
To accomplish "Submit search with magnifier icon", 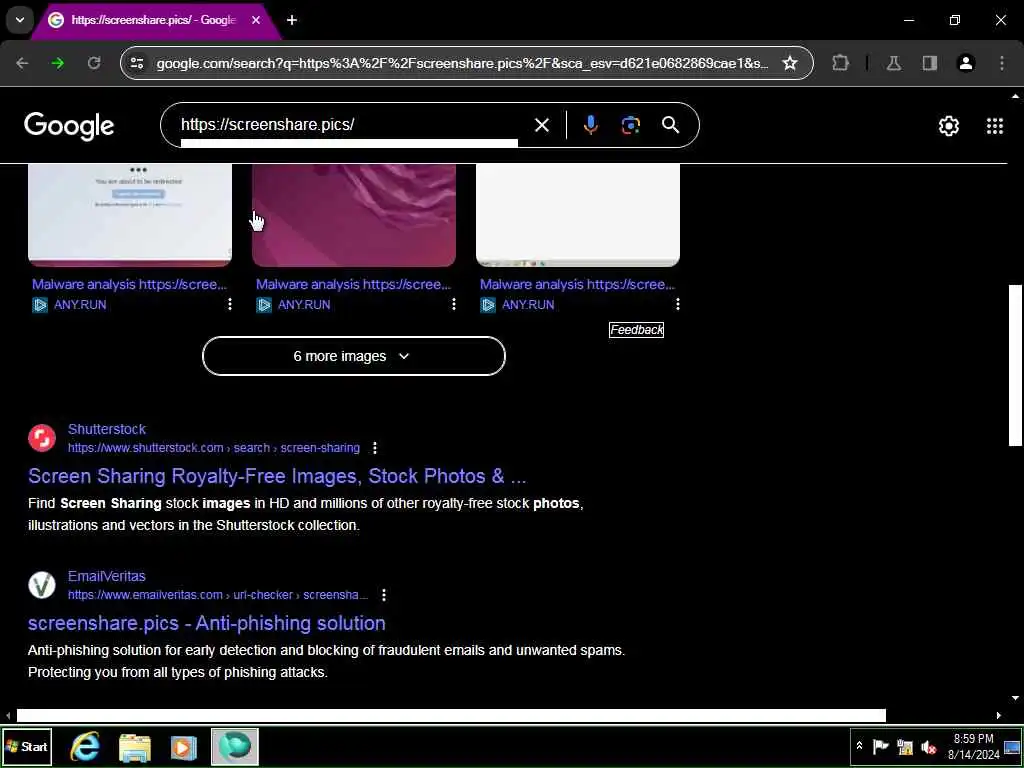I will 671,125.
